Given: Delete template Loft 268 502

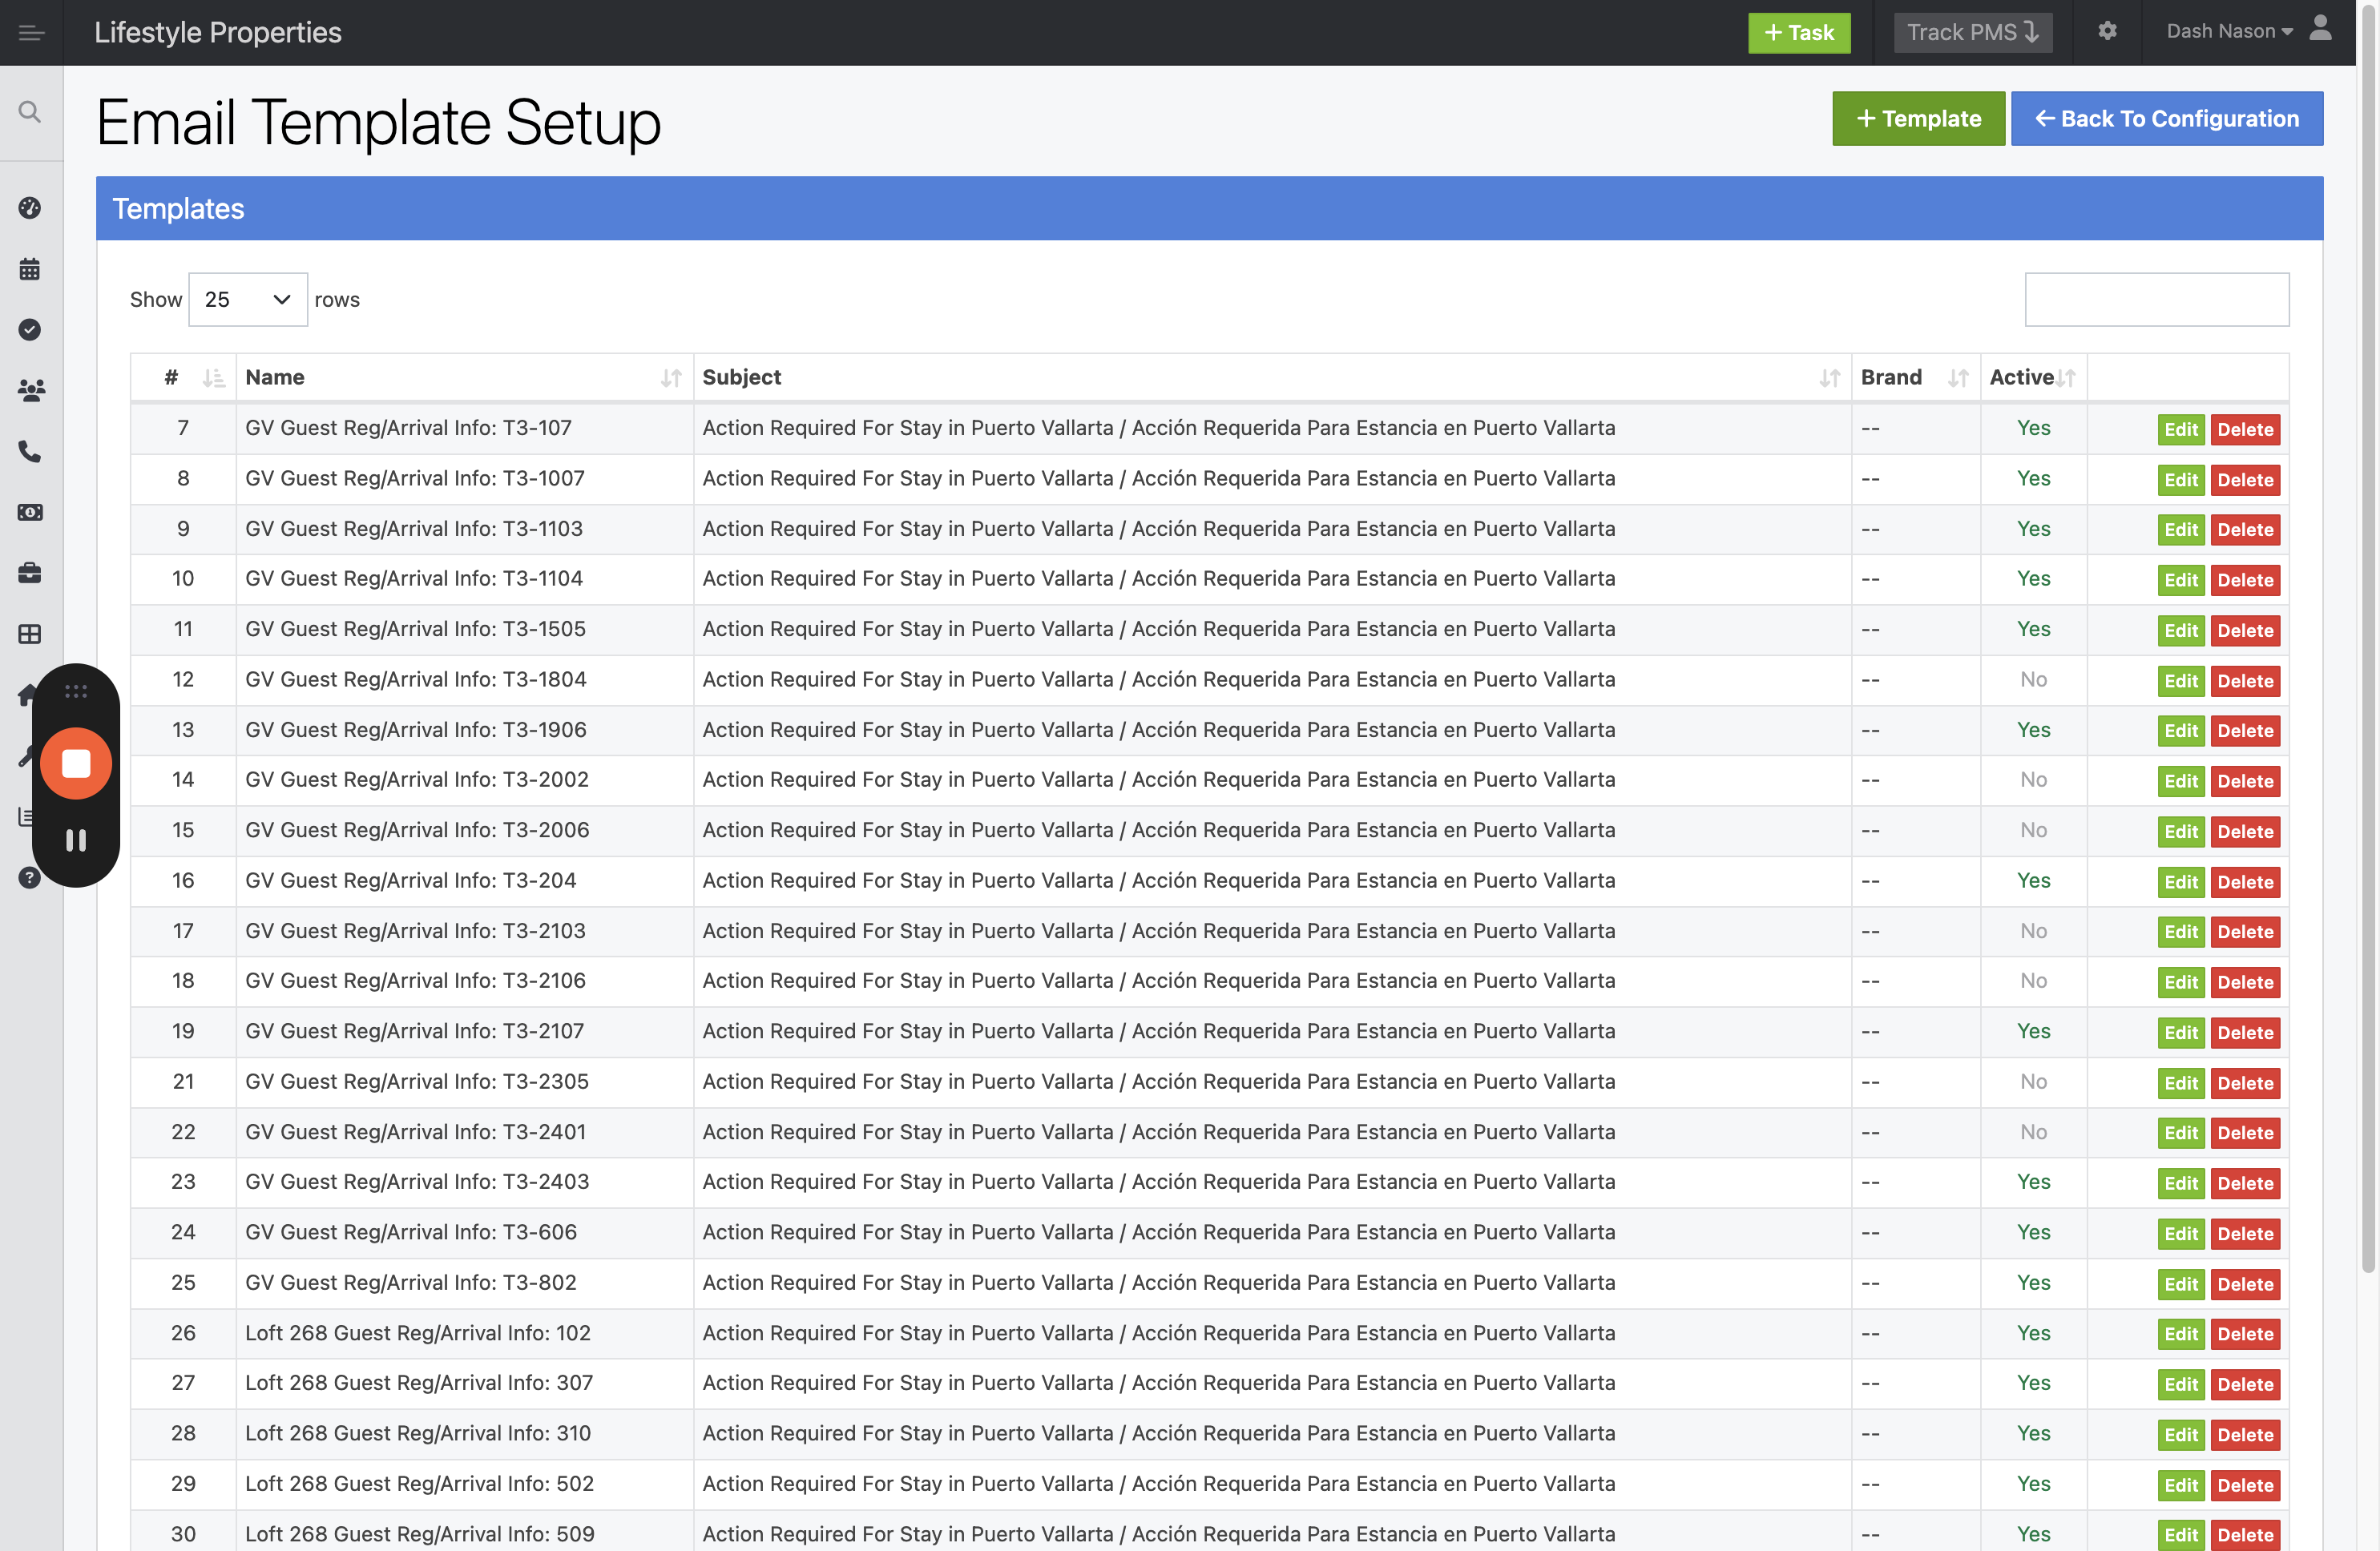Looking at the screenshot, I should [x=2245, y=1485].
